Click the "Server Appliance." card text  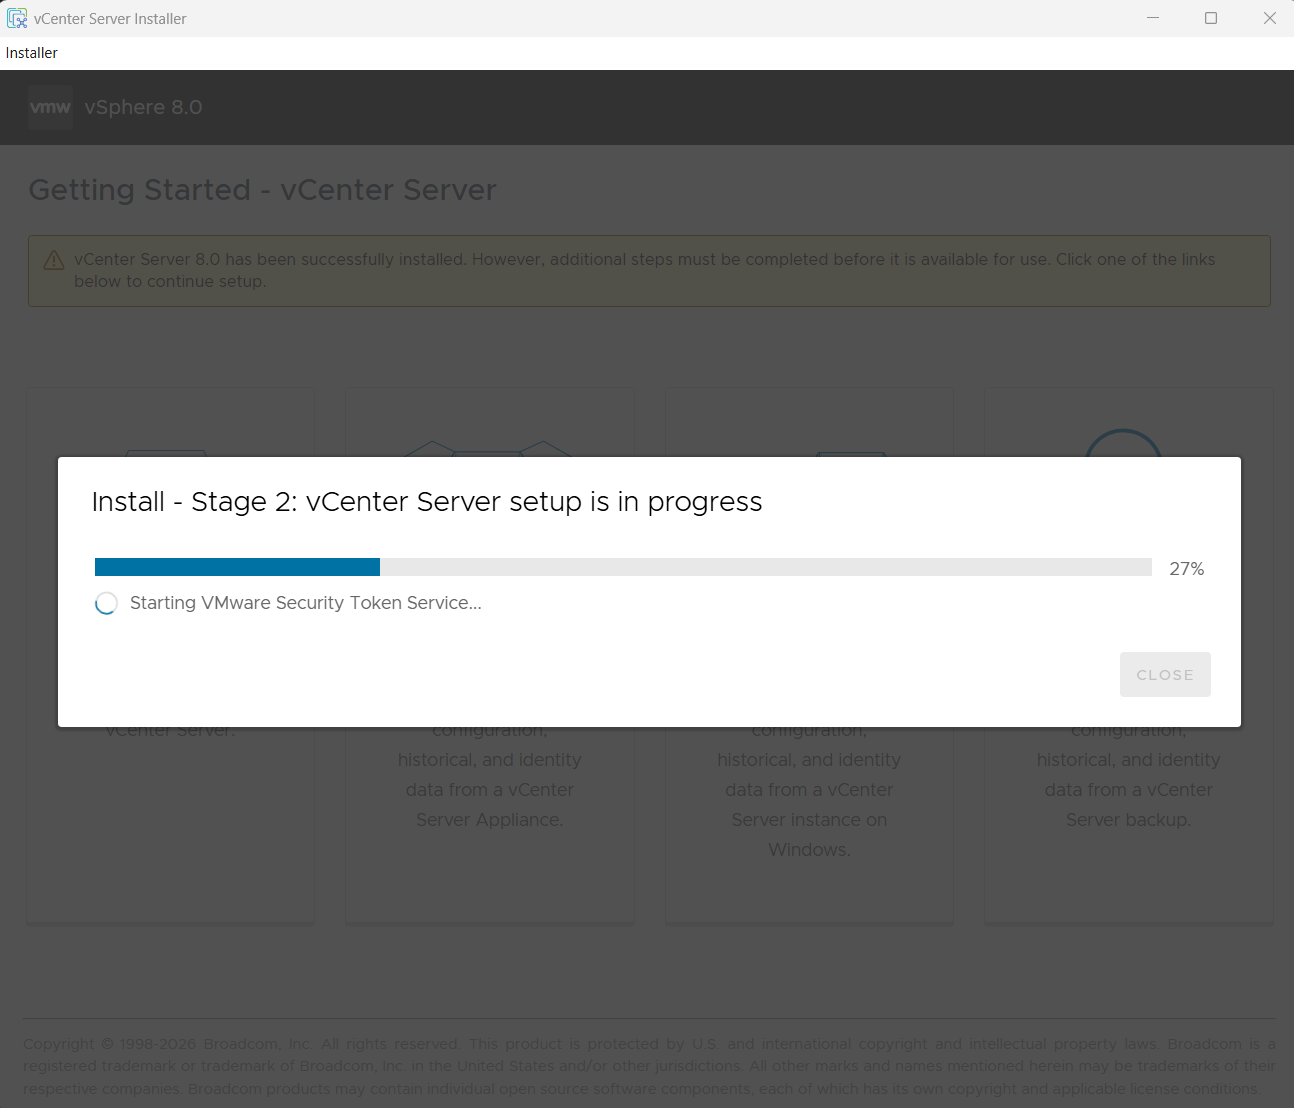click(490, 820)
